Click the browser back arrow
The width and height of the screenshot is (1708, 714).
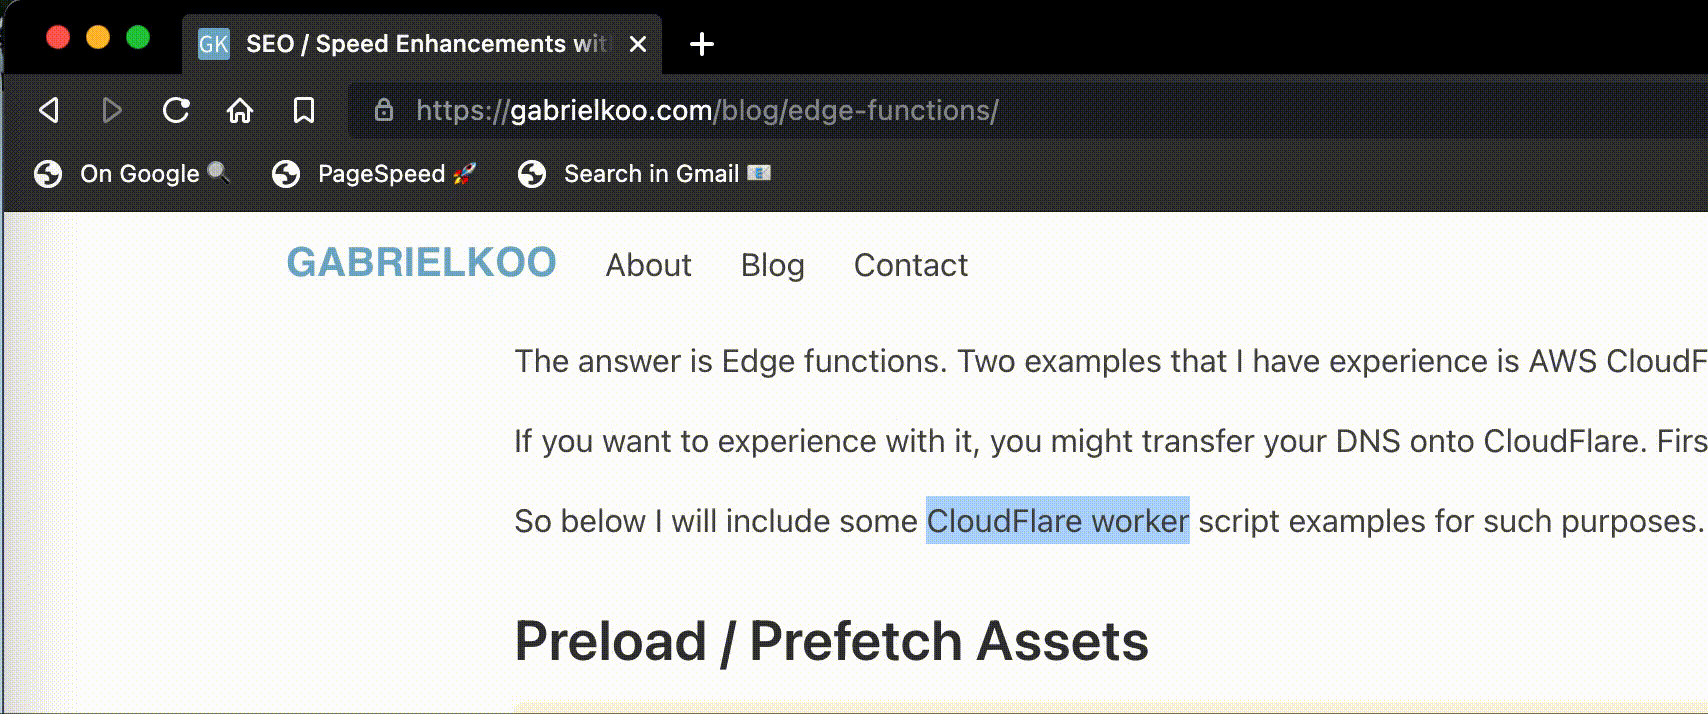(49, 110)
